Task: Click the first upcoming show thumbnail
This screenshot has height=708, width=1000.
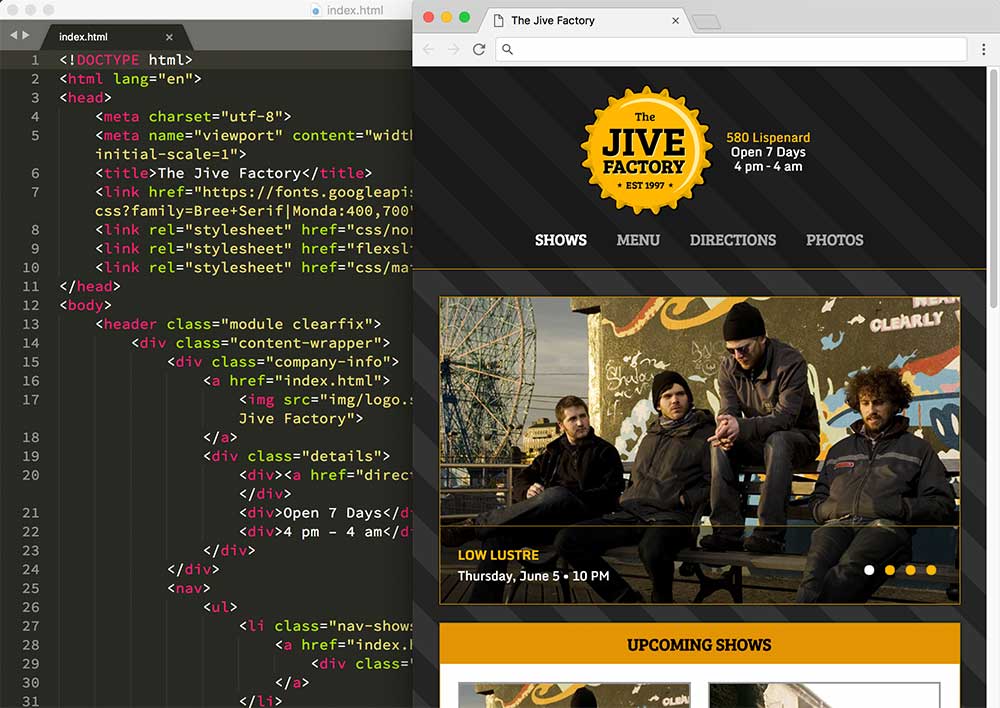Action: click(574, 695)
